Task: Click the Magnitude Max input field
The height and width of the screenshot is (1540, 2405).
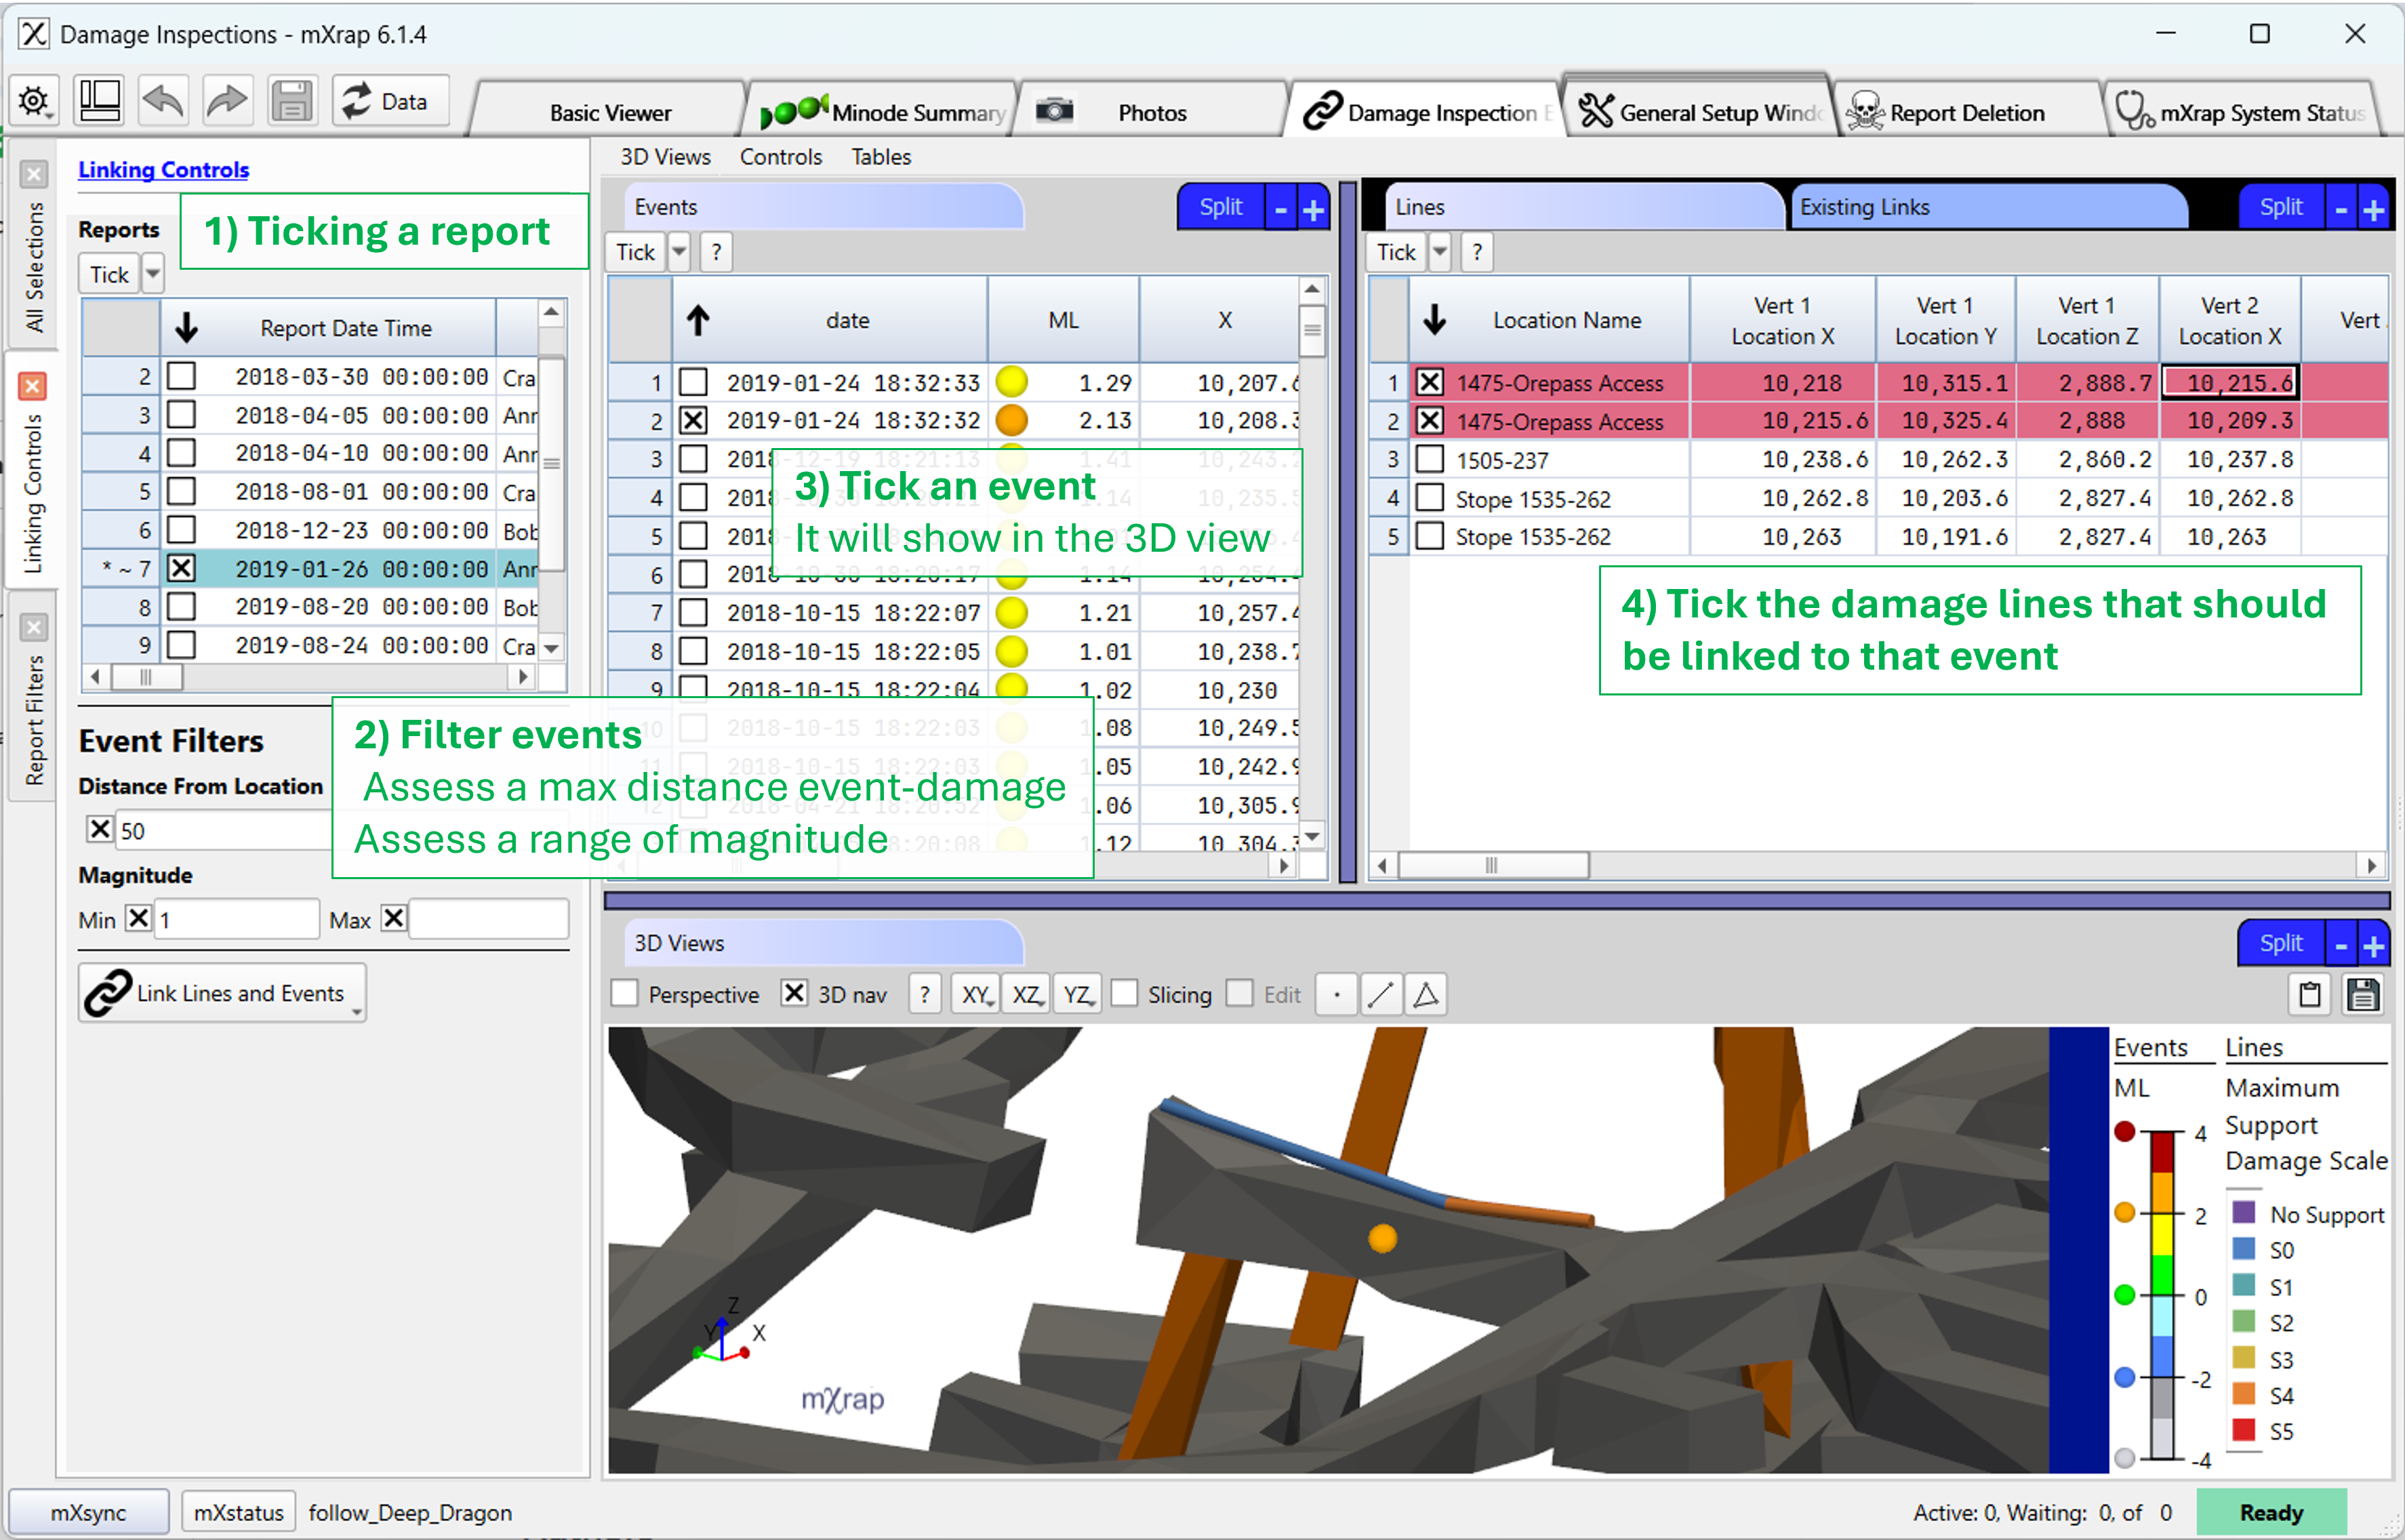Action: (x=489, y=918)
